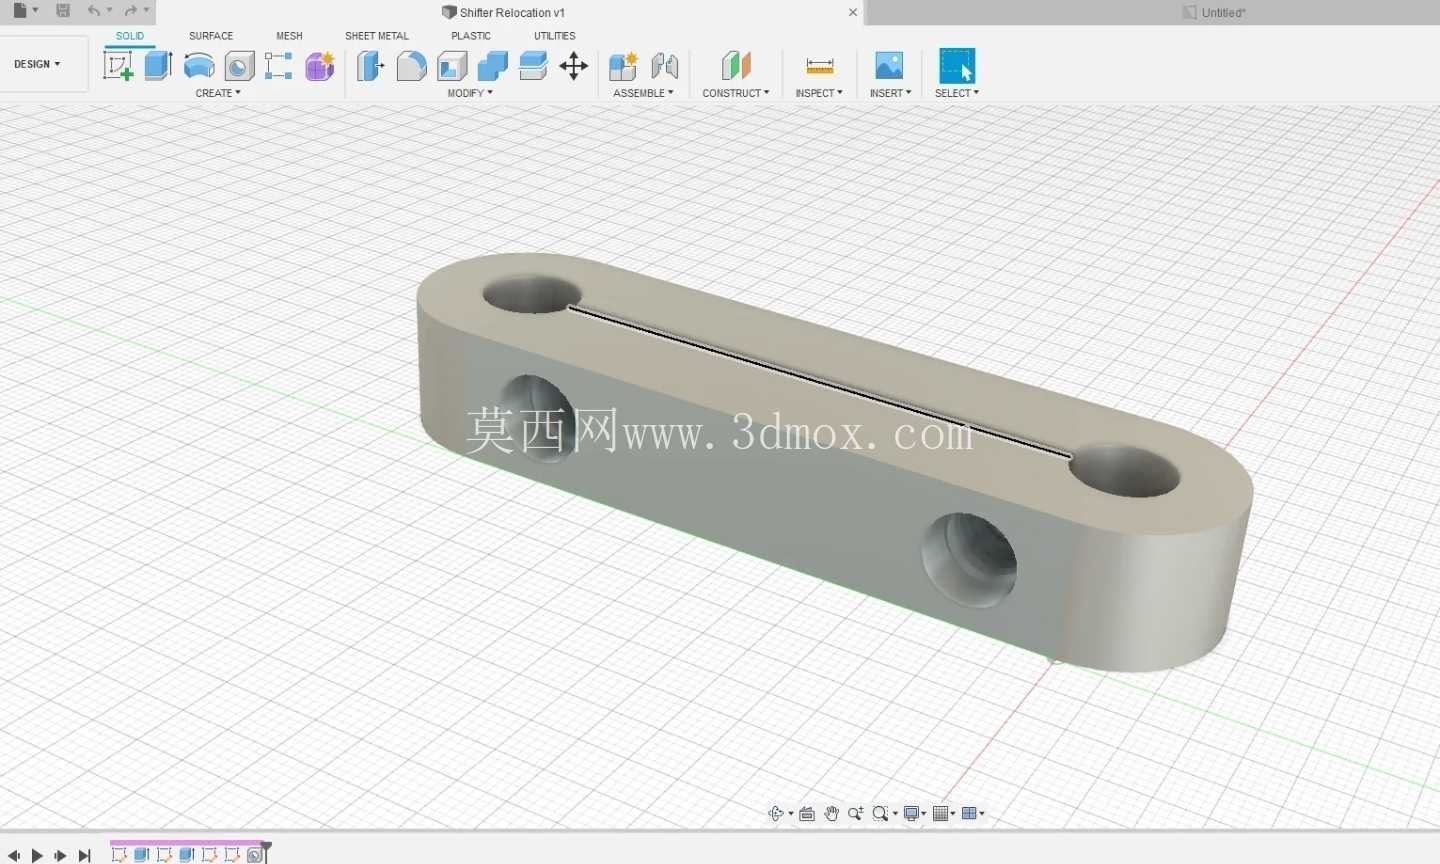Step forward one timeline feature
Screen dimensions: 1440x864
coord(60,855)
